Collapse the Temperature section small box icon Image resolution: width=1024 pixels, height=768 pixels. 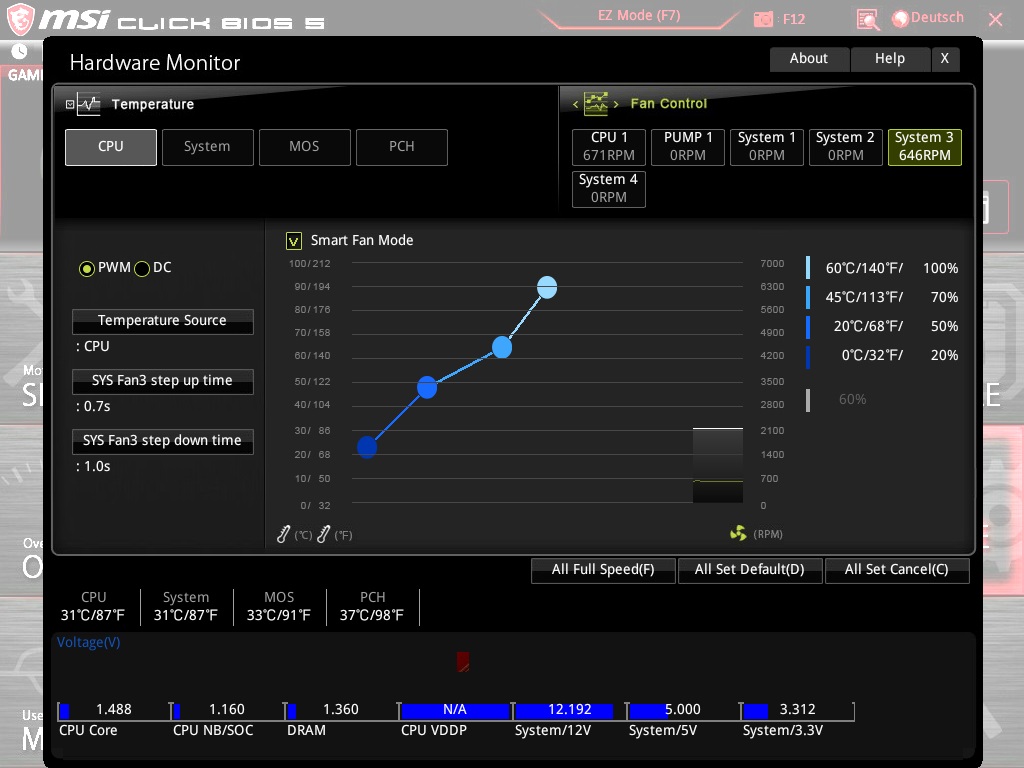tap(70, 104)
